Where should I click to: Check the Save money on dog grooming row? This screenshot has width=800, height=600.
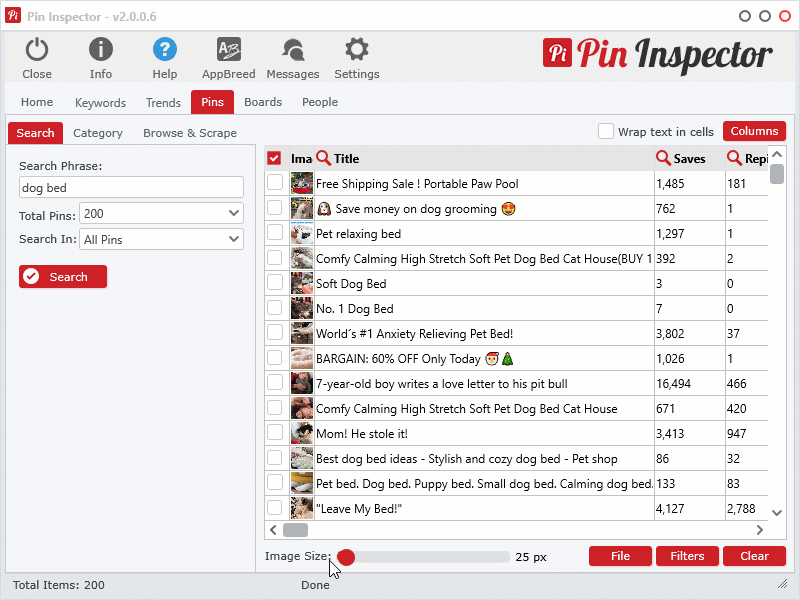(x=274, y=207)
